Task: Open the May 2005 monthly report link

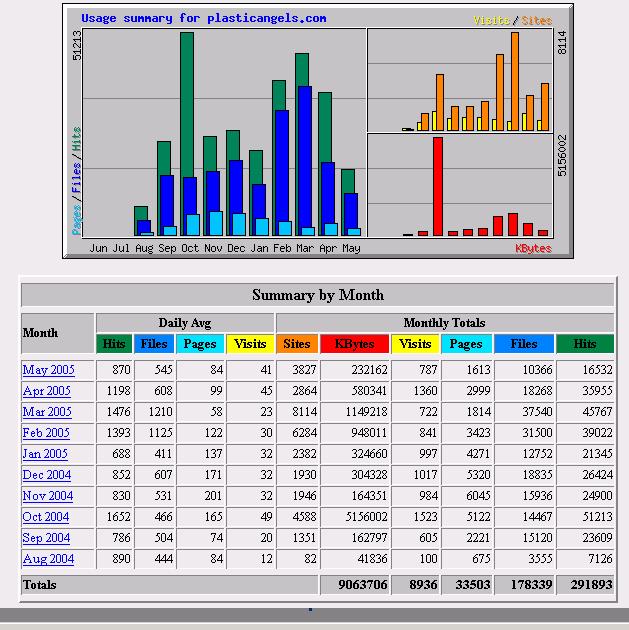Action: point(48,370)
